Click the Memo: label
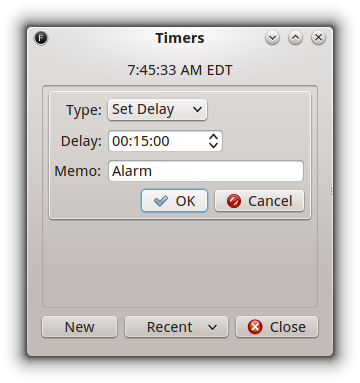This screenshot has width=360, height=383. (78, 171)
